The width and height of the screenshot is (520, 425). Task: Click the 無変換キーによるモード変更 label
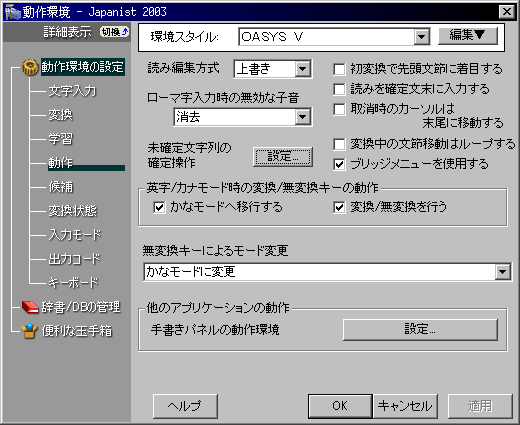tap(215, 250)
